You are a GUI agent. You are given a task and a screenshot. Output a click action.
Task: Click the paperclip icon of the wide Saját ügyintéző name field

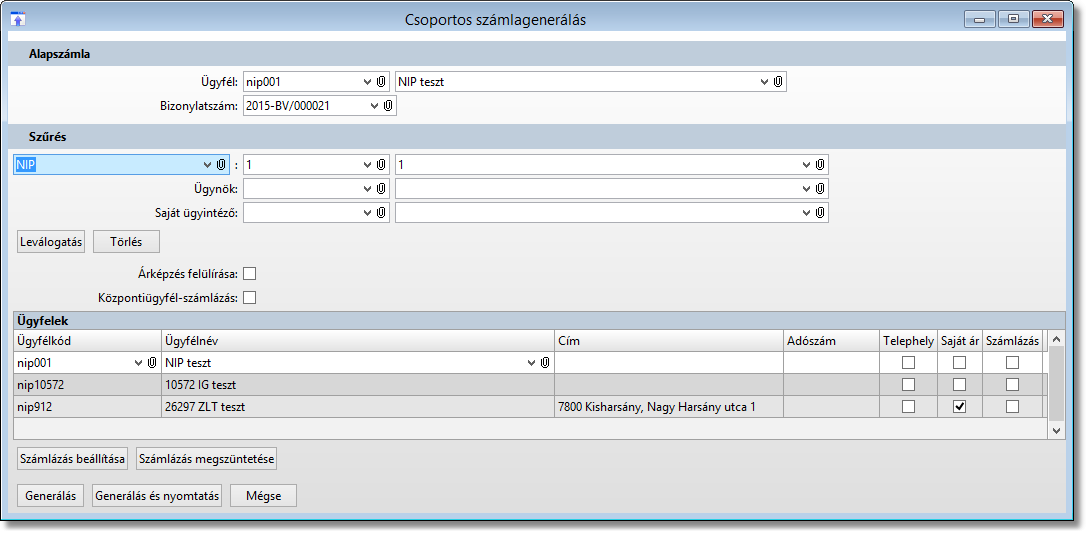click(819, 213)
